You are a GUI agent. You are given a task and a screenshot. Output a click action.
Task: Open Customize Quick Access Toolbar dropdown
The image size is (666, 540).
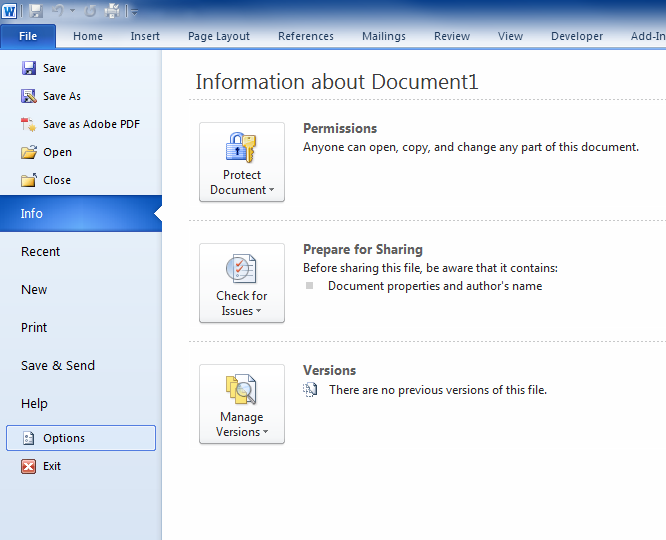pos(134,12)
